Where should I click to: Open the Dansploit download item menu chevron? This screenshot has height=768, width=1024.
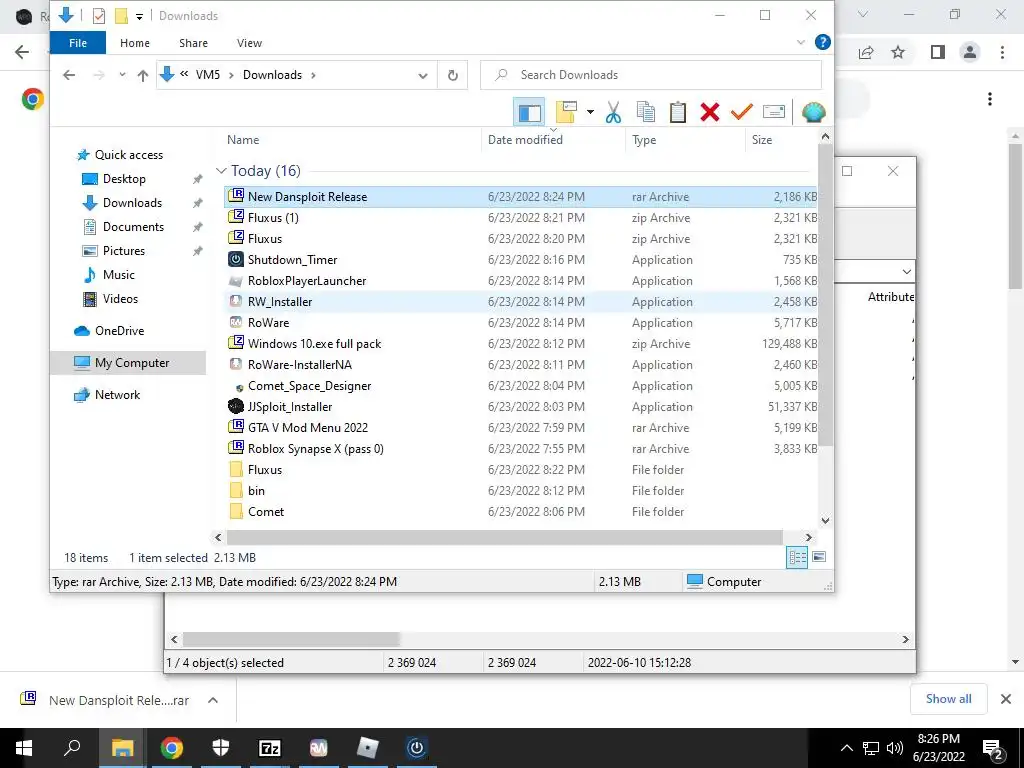pyautogui.click(x=212, y=700)
